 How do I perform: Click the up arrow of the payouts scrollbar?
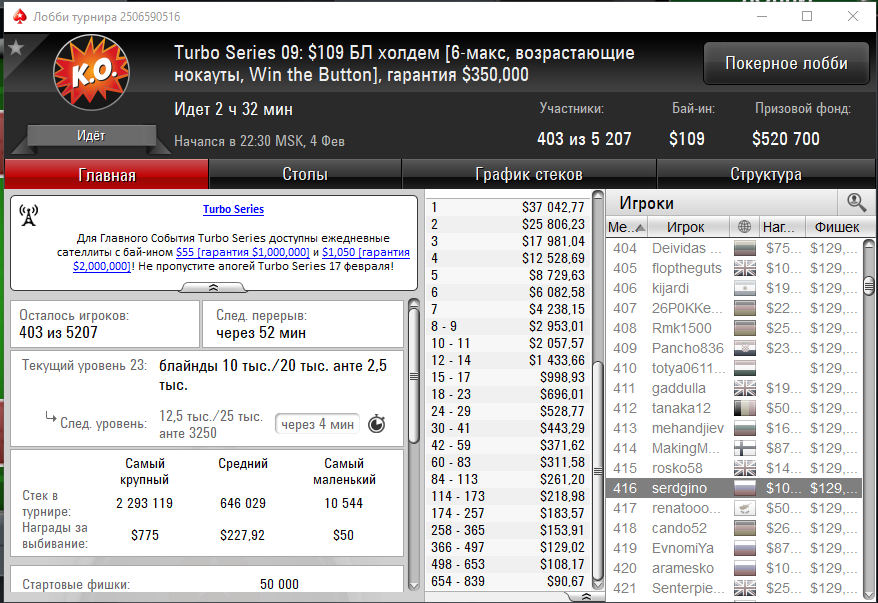pyautogui.click(x=598, y=196)
